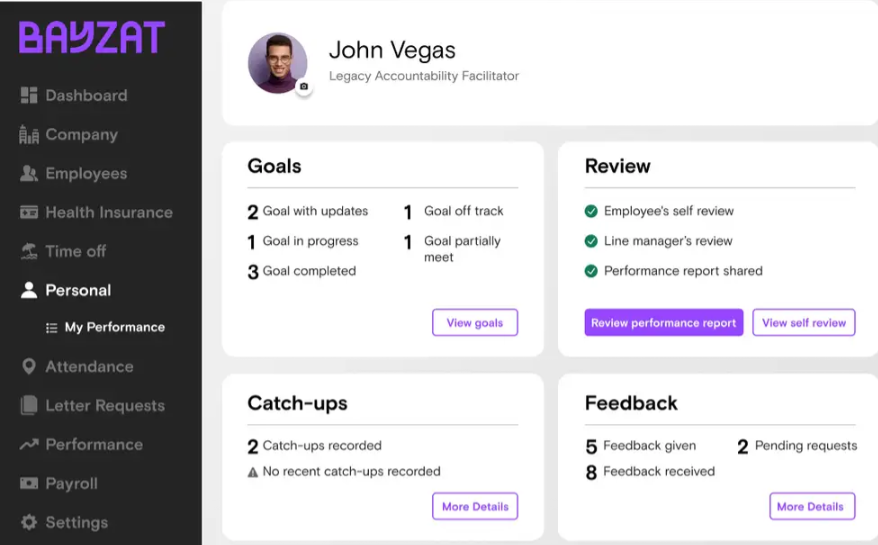
Task: Select the Attendance location pin icon
Action: click(x=29, y=366)
